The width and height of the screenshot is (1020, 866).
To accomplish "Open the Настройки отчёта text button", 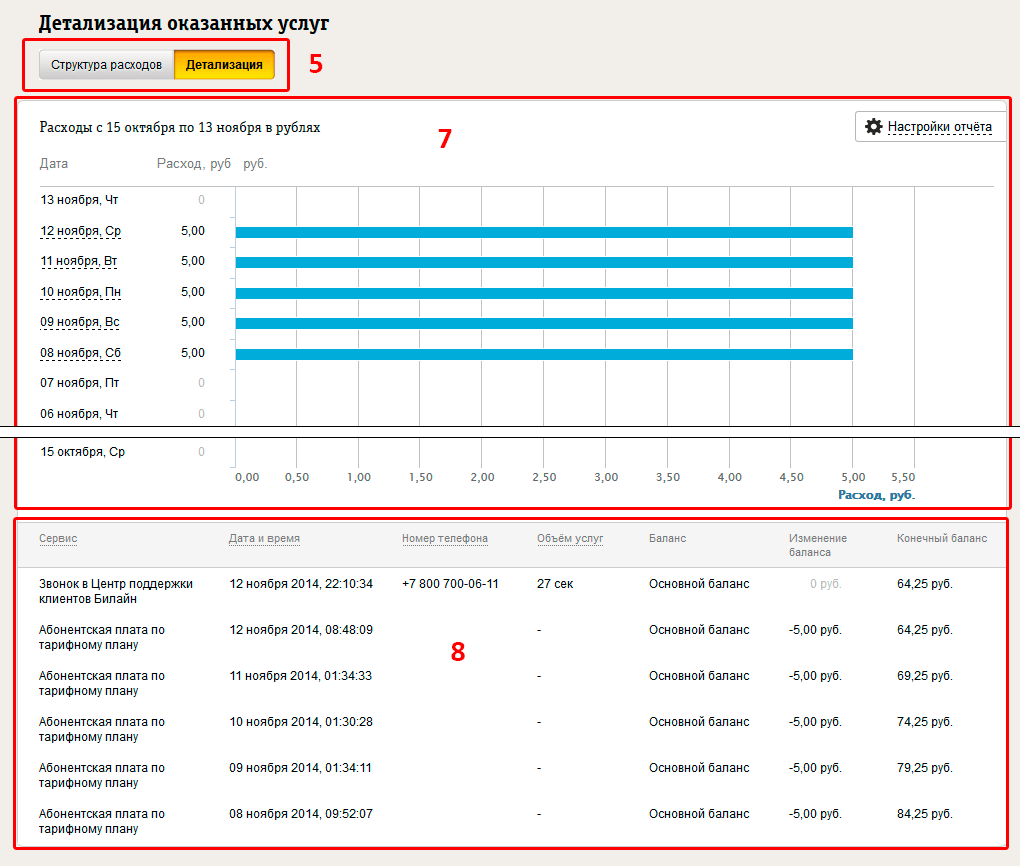I will 939,127.
